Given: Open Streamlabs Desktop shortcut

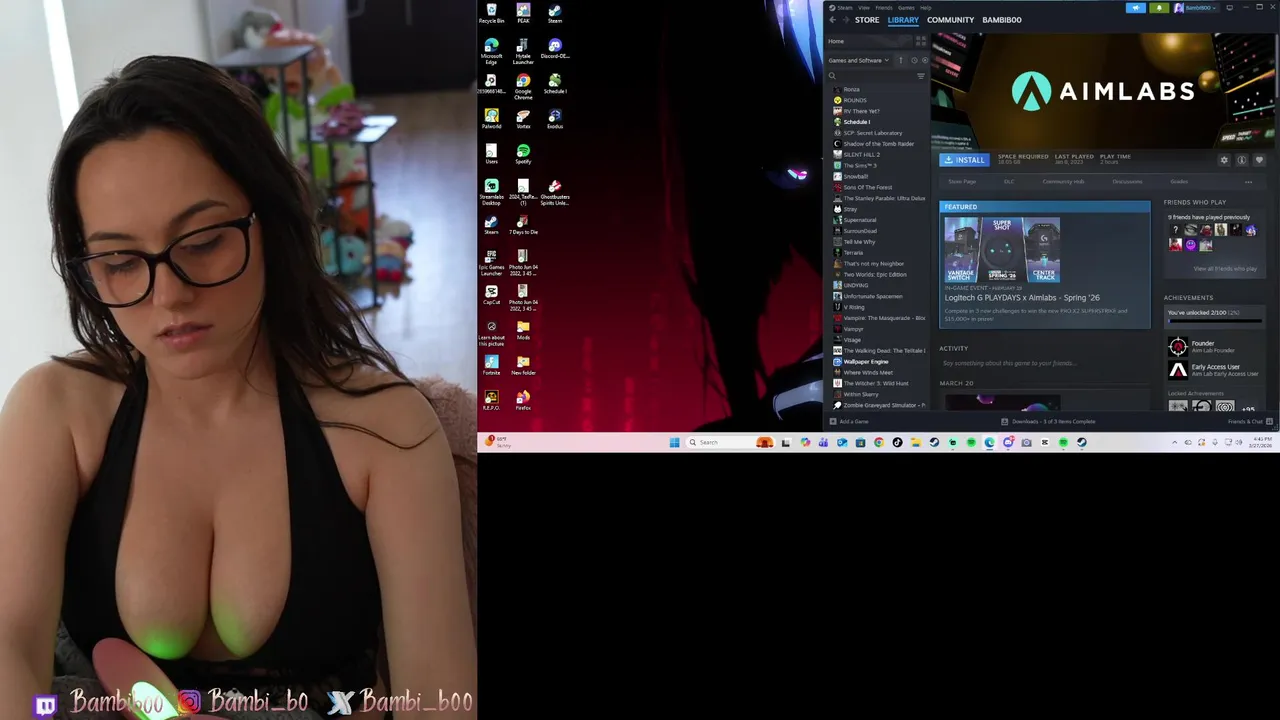Looking at the screenshot, I should [491, 192].
